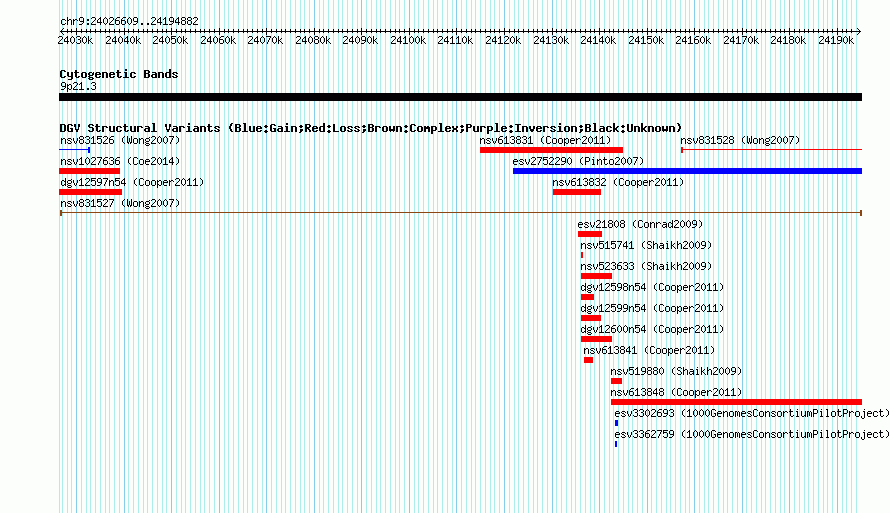Open the nsv613832 (Cooper2011) label
Screen dimensions: 890x513
618,182
